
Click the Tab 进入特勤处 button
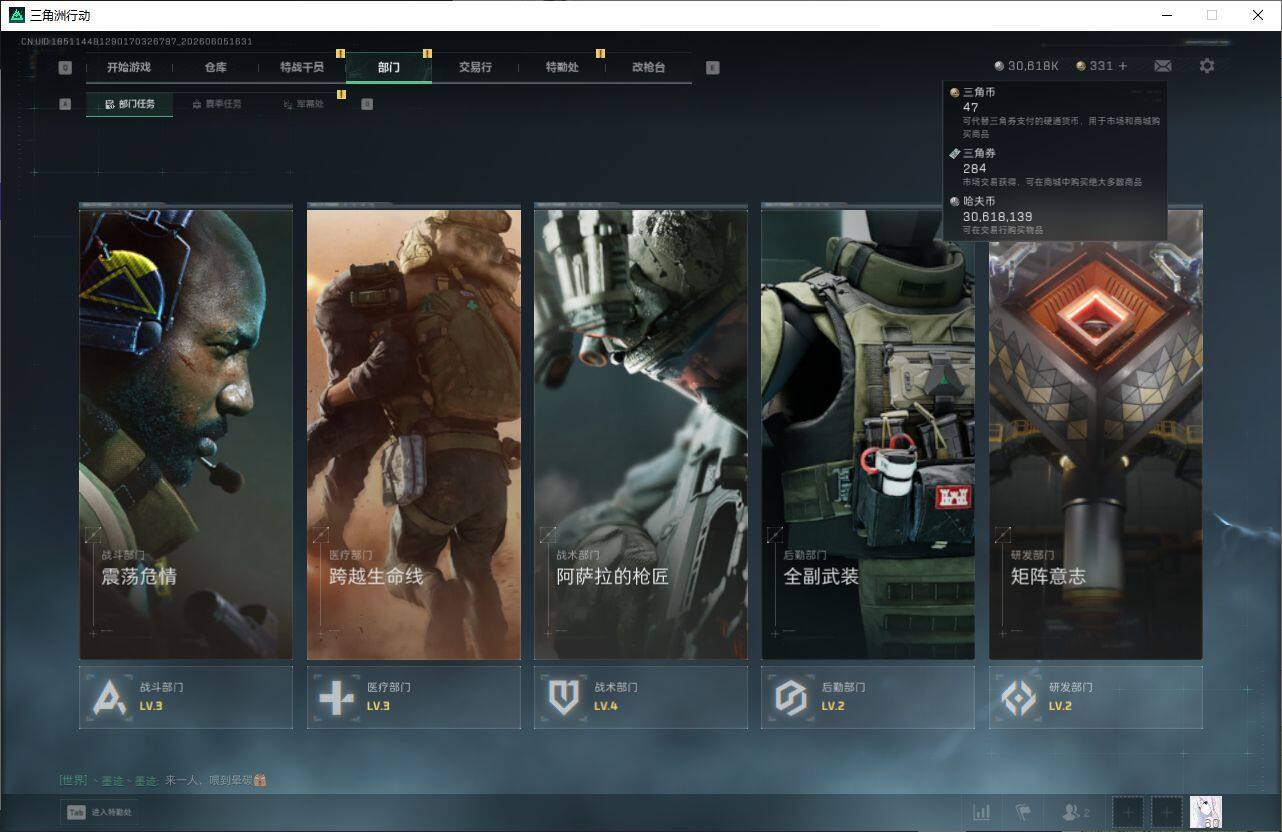100,812
